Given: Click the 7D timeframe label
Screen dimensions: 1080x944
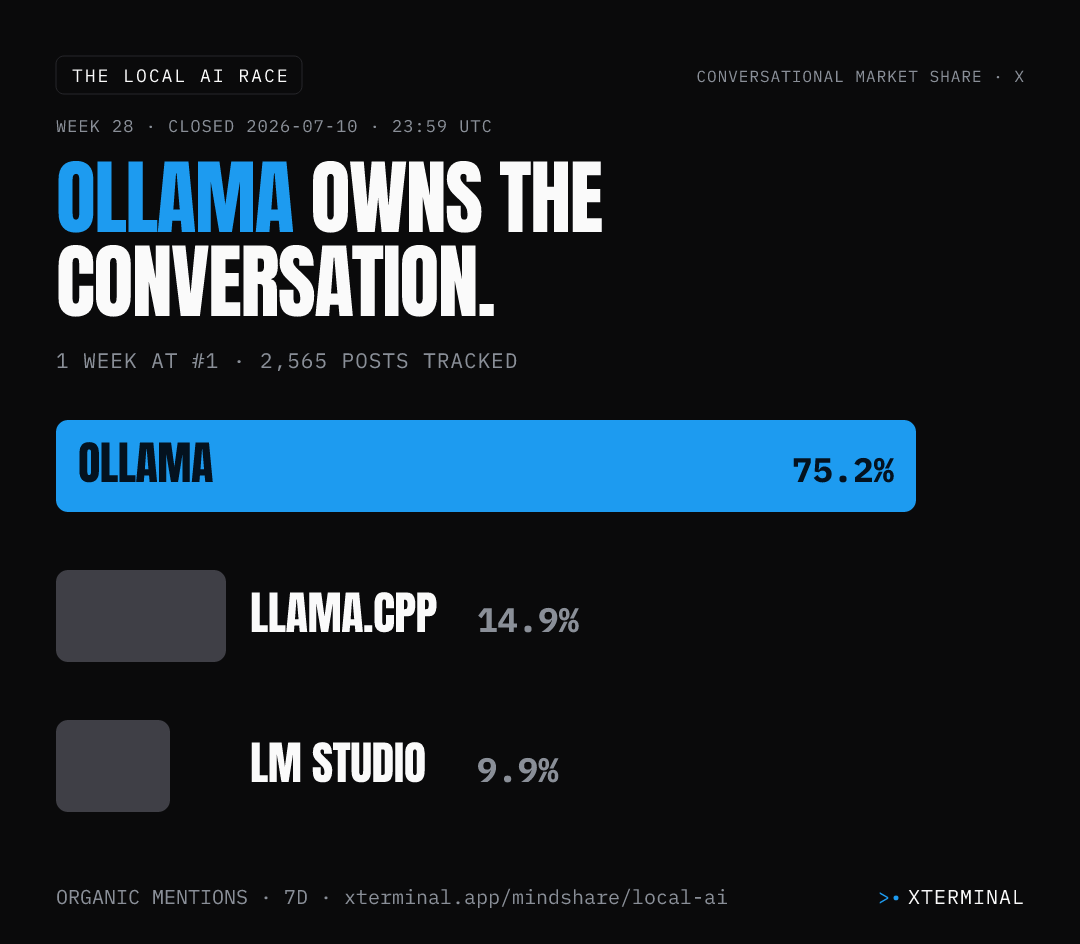Looking at the screenshot, I should click(x=296, y=897).
